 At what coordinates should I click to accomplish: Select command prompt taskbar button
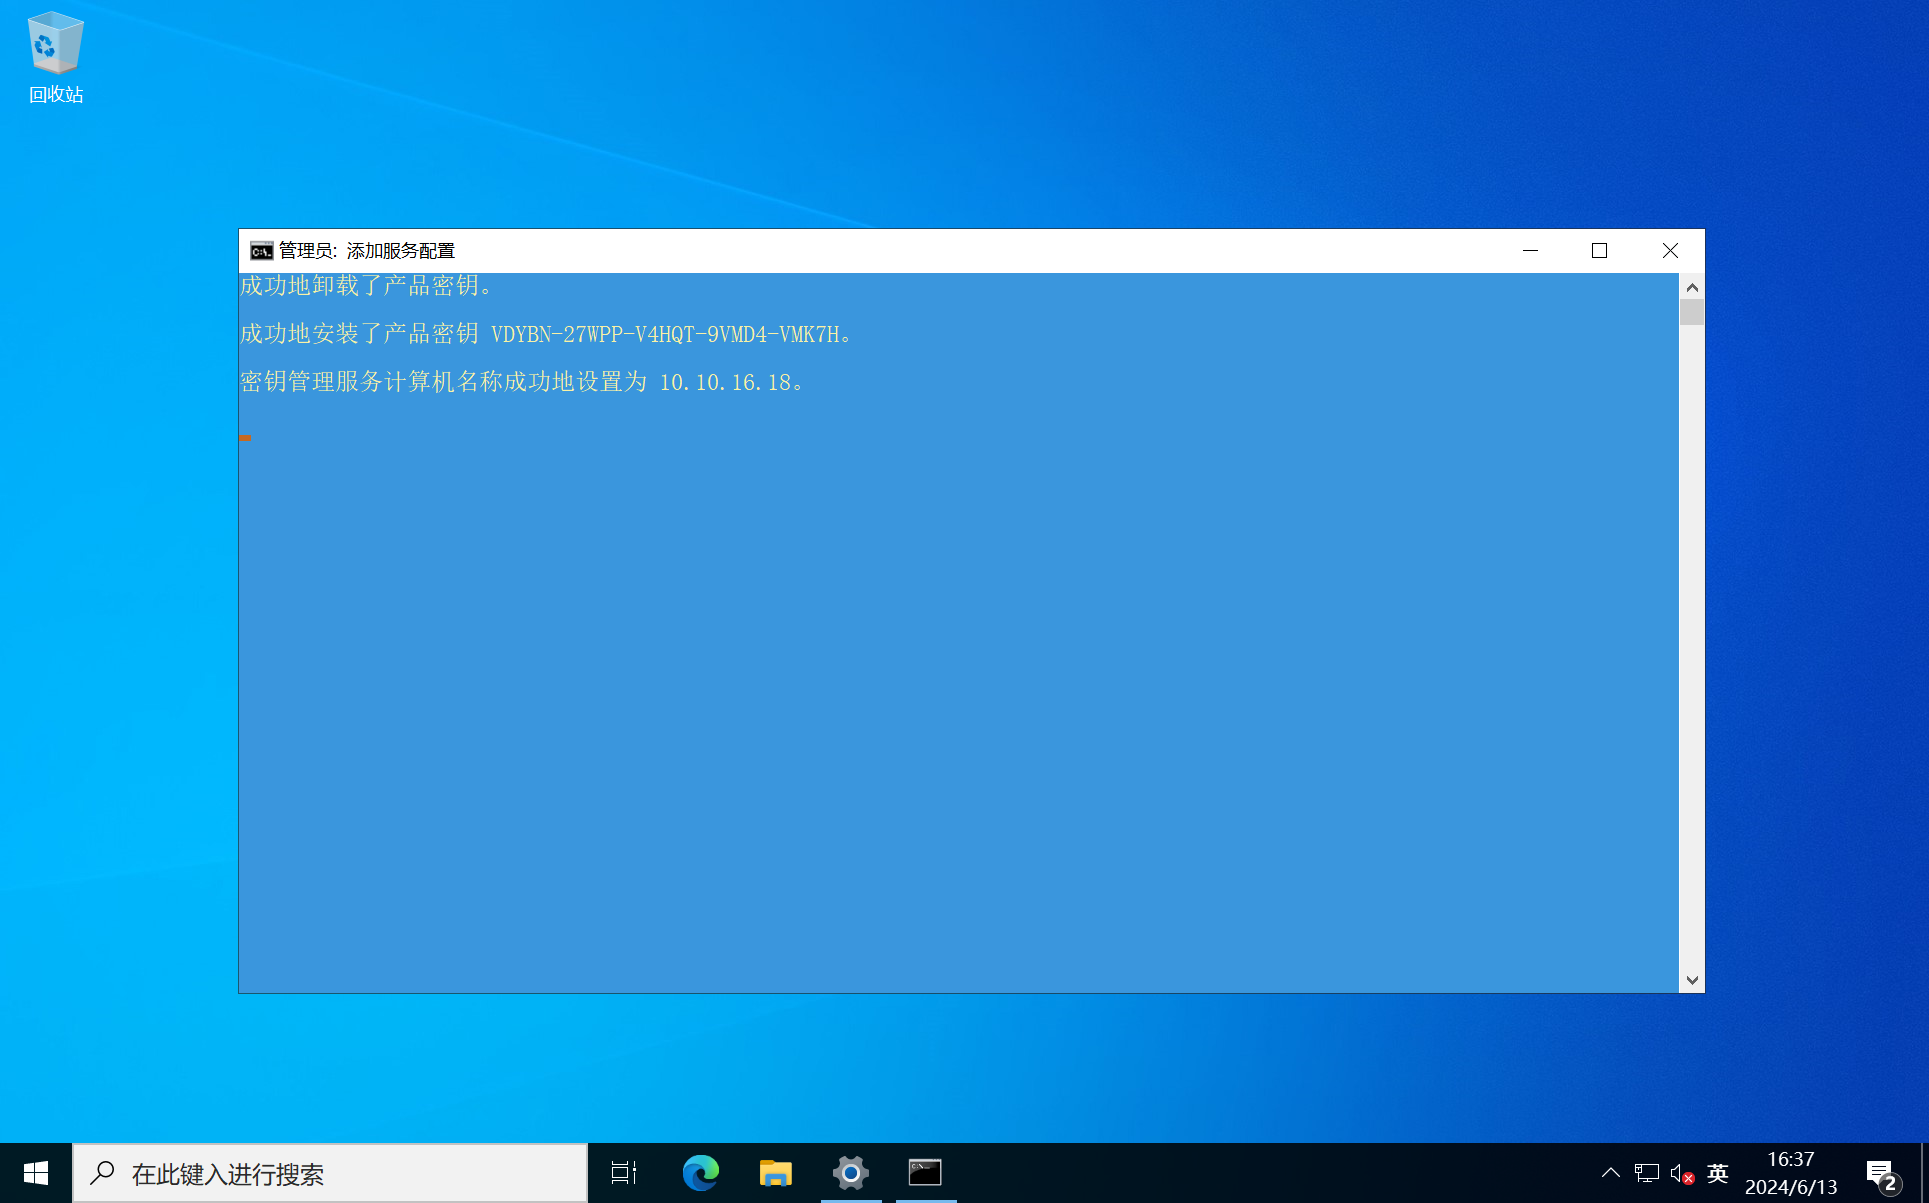click(x=925, y=1173)
